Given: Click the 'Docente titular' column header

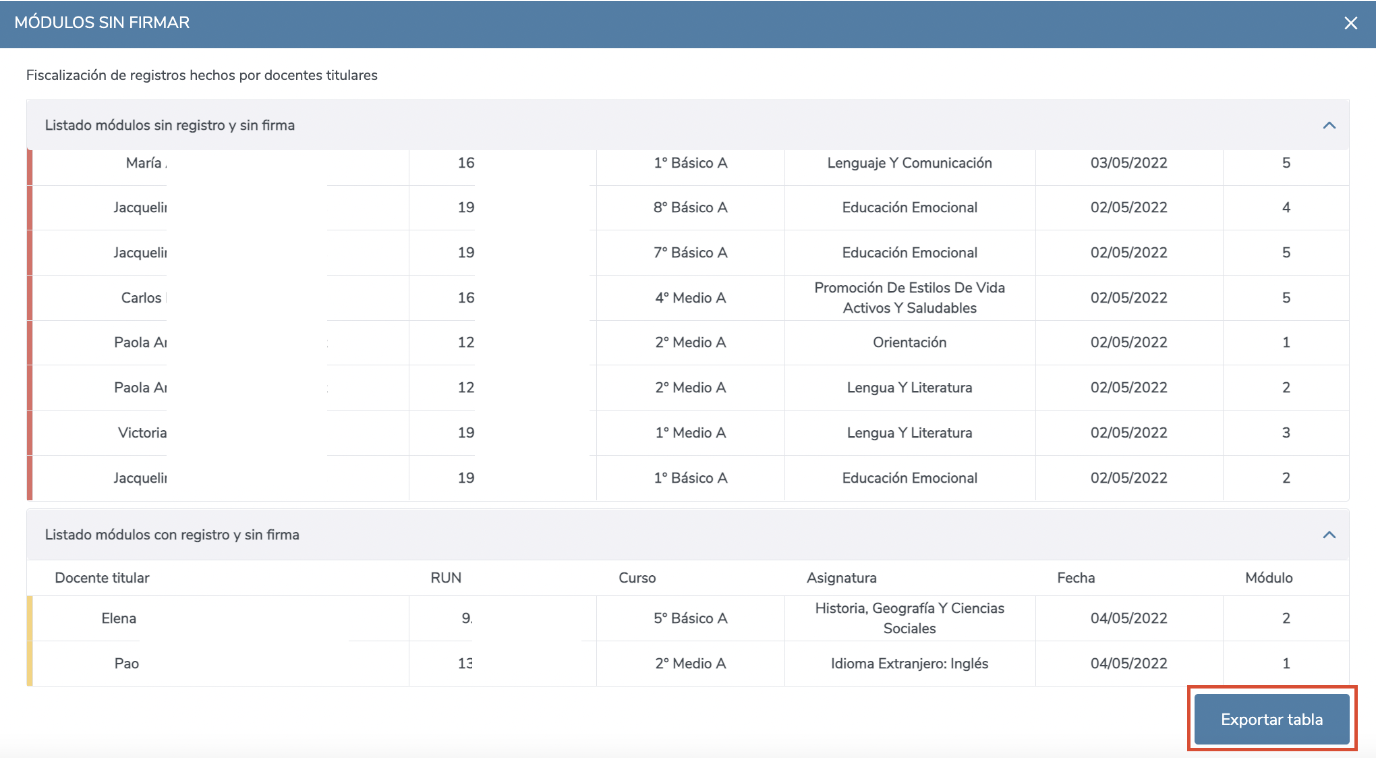Looking at the screenshot, I should point(102,578).
